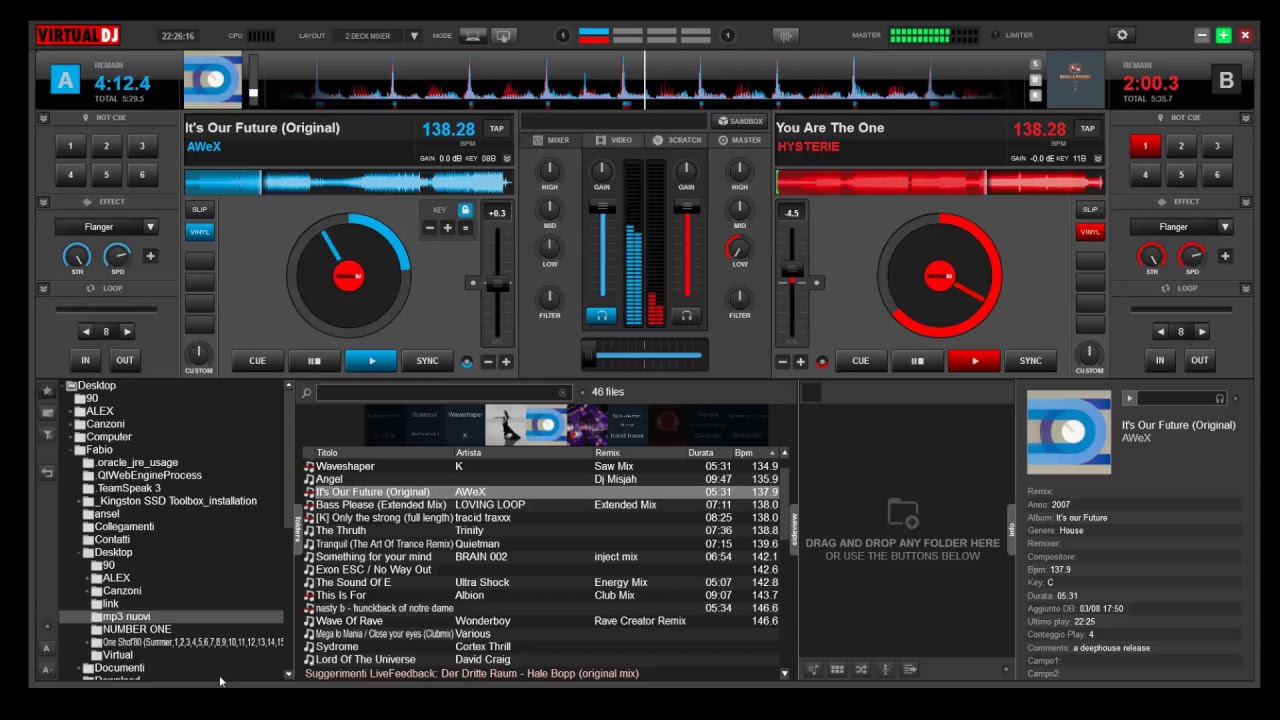Expand the Documenti folder in the tree
The width and height of the screenshot is (1280, 720).
tap(79, 669)
